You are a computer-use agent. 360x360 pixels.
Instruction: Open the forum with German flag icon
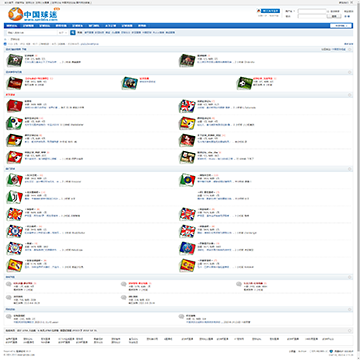click(x=15, y=140)
